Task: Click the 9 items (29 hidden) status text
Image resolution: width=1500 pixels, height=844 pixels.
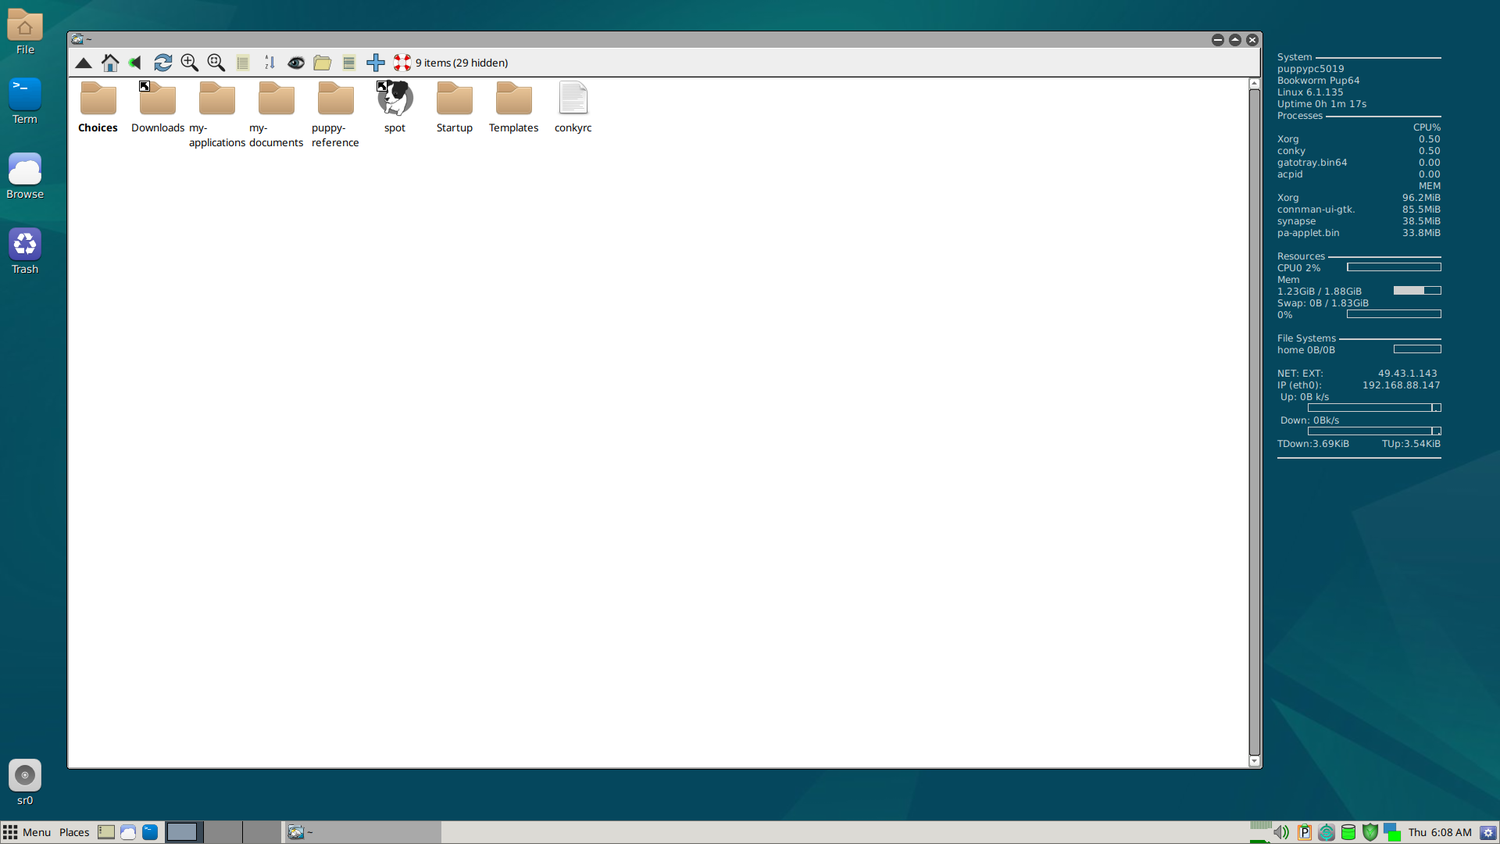Action: click(x=462, y=63)
